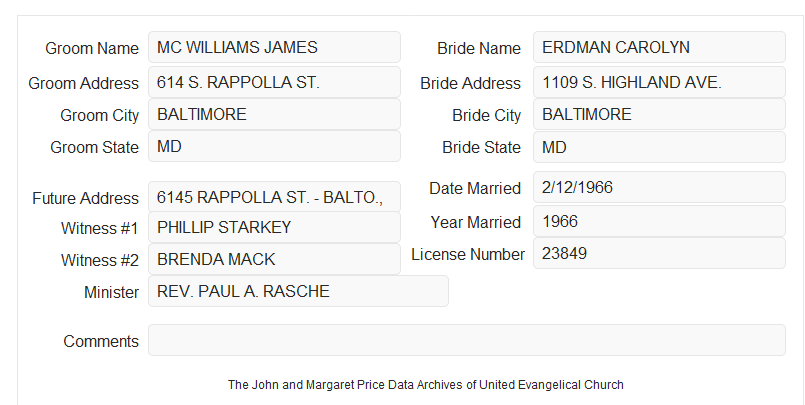Focus the Groom State MD field

(x=274, y=146)
